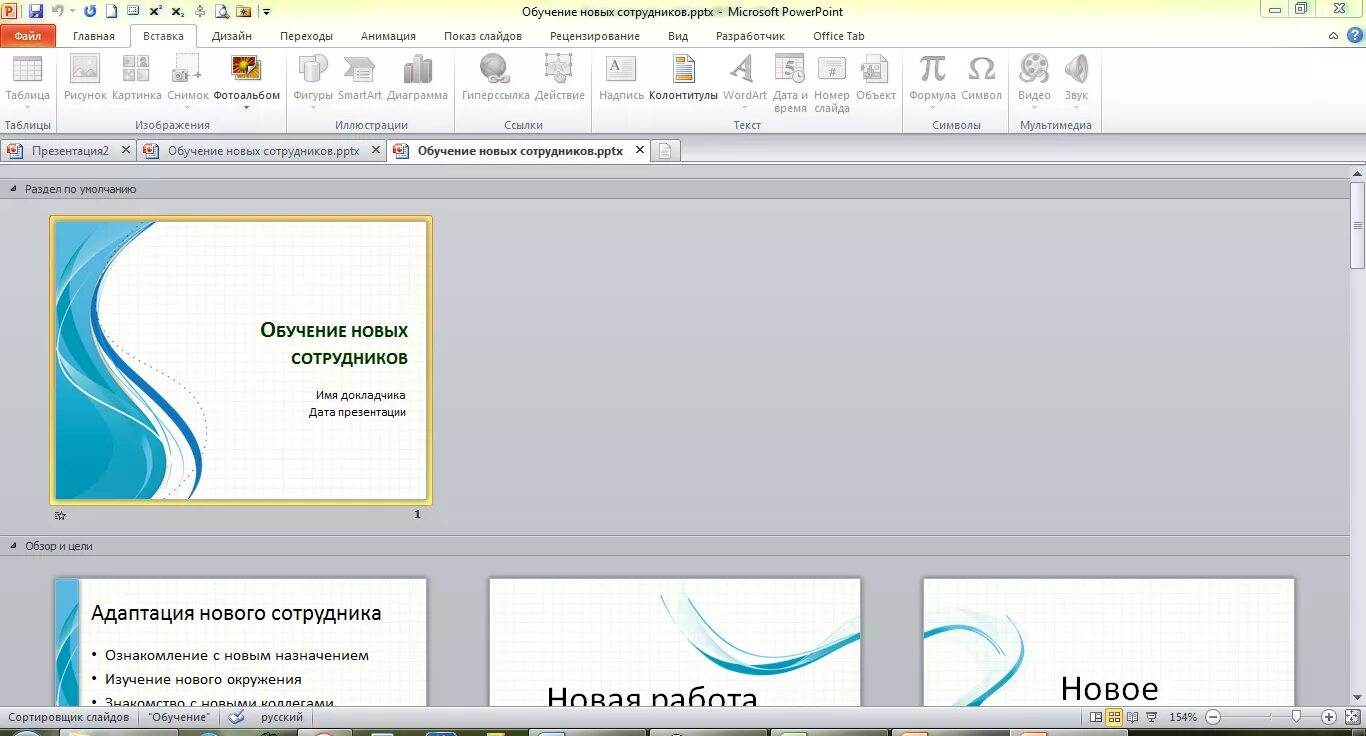Image resolution: width=1366 pixels, height=736 pixels.
Task: Close the active Обучение новых сотрудников.pptx tab
Action: point(638,151)
